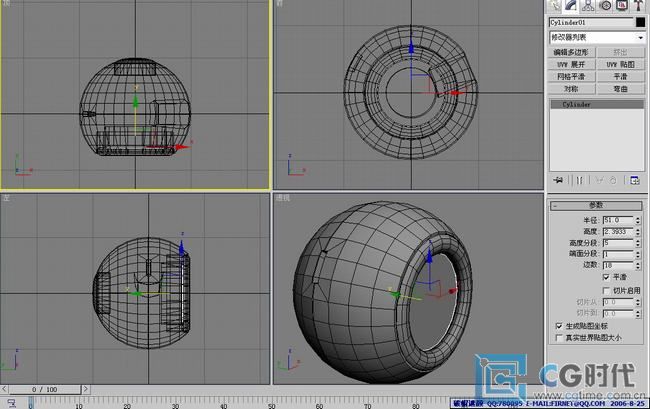Click the 平滑 modifier button
650x409 pixels.
click(x=621, y=77)
